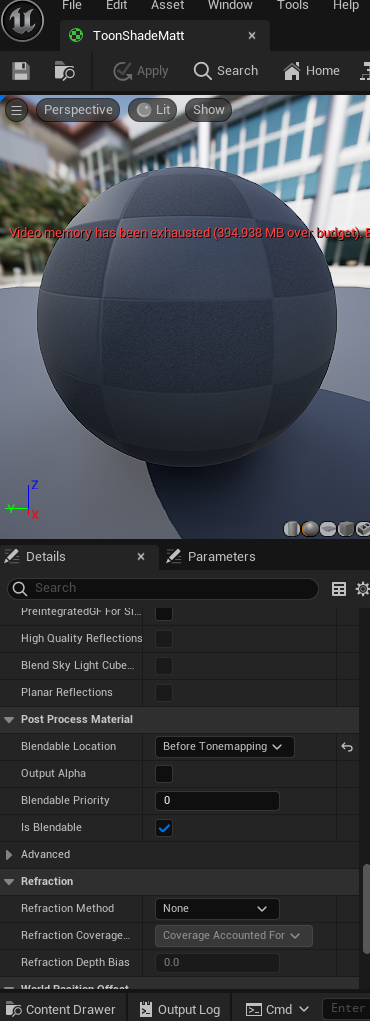Screen dimensions: 370x1021
Task: Reset Blendable Location to default
Action: tap(347, 747)
